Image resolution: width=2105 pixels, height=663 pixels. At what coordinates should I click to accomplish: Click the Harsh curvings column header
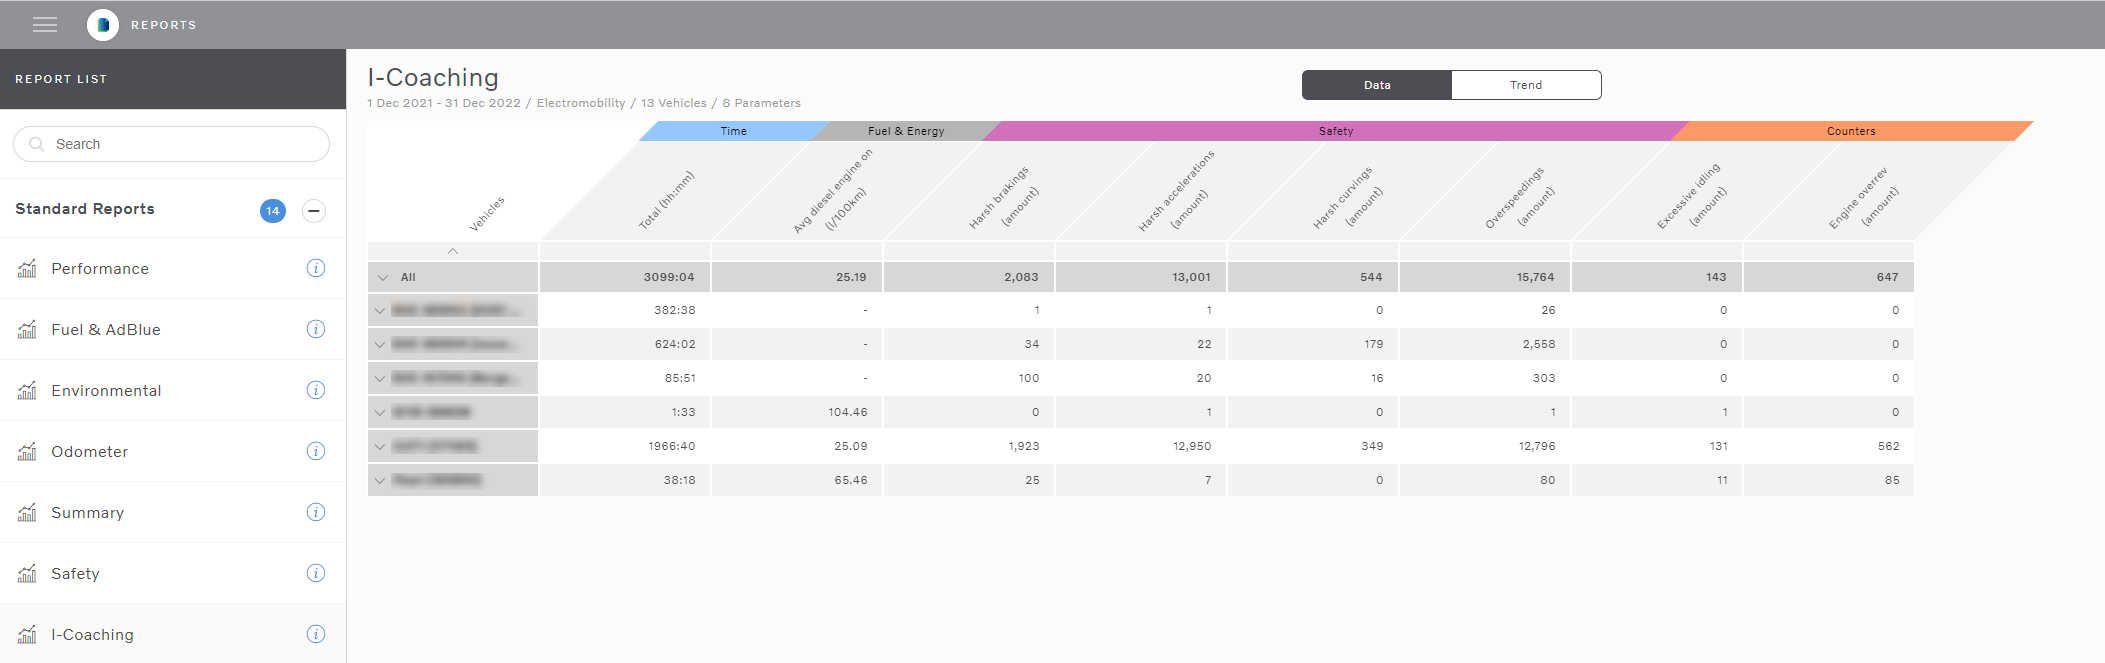tap(1348, 197)
